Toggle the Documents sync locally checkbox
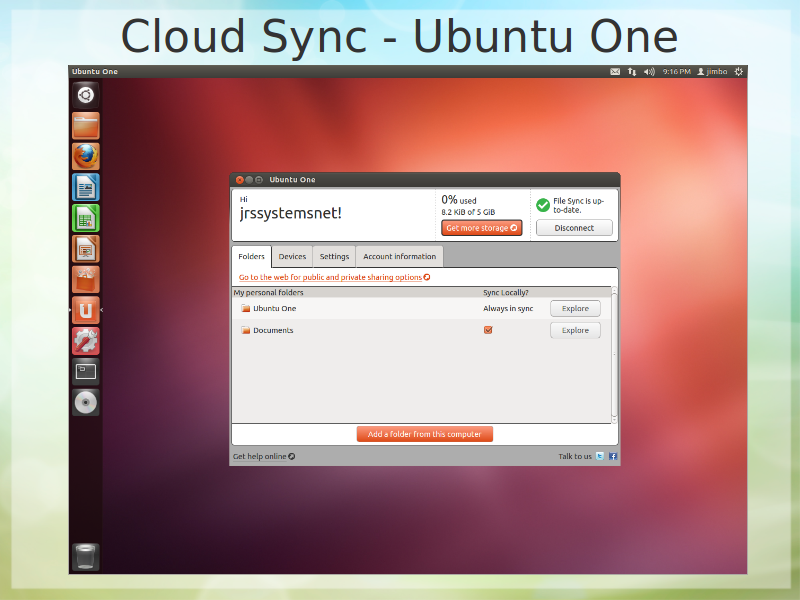Viewport: 800px width, 600px height. point(488,330)
